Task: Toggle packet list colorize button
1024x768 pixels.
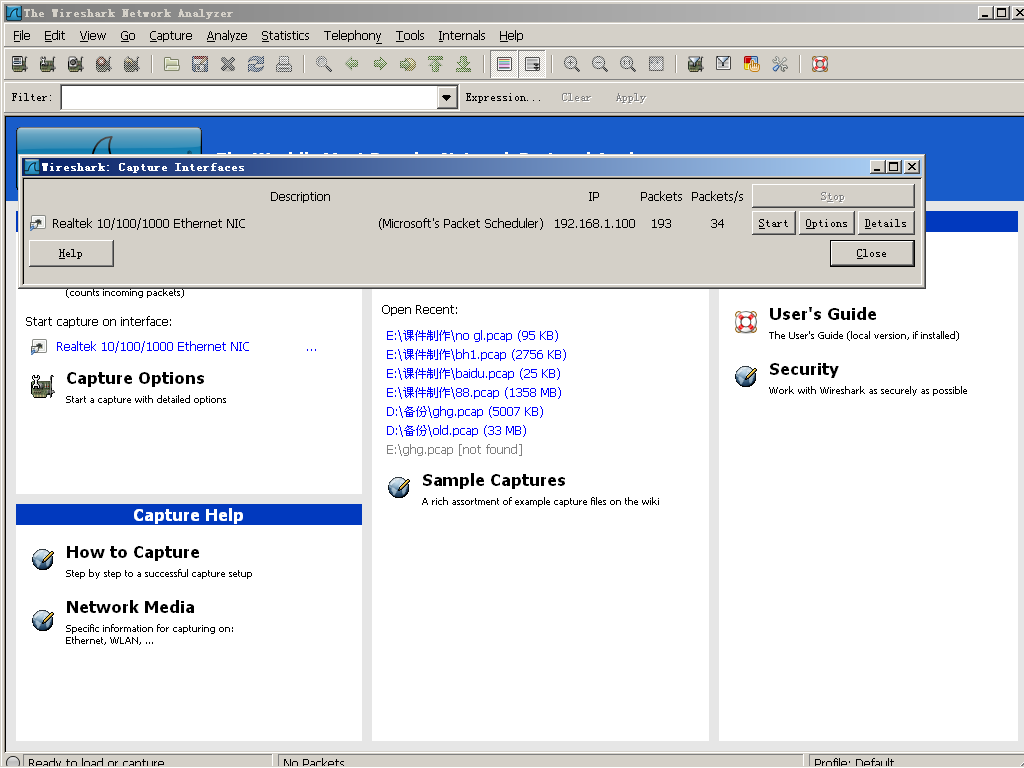Action: [x=504, y=64]
